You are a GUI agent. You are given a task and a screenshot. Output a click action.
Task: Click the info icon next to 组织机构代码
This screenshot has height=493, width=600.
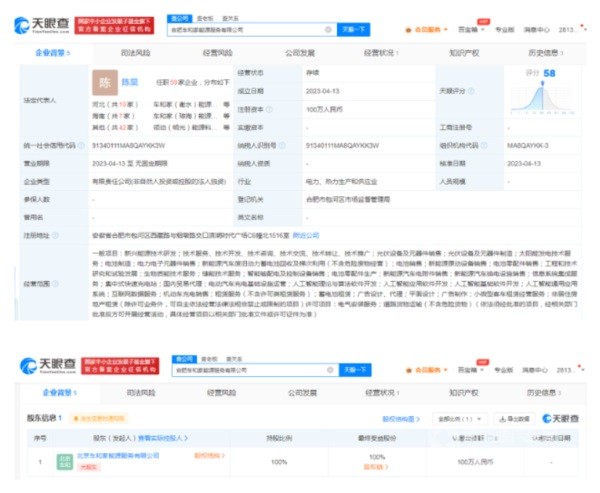484,145
